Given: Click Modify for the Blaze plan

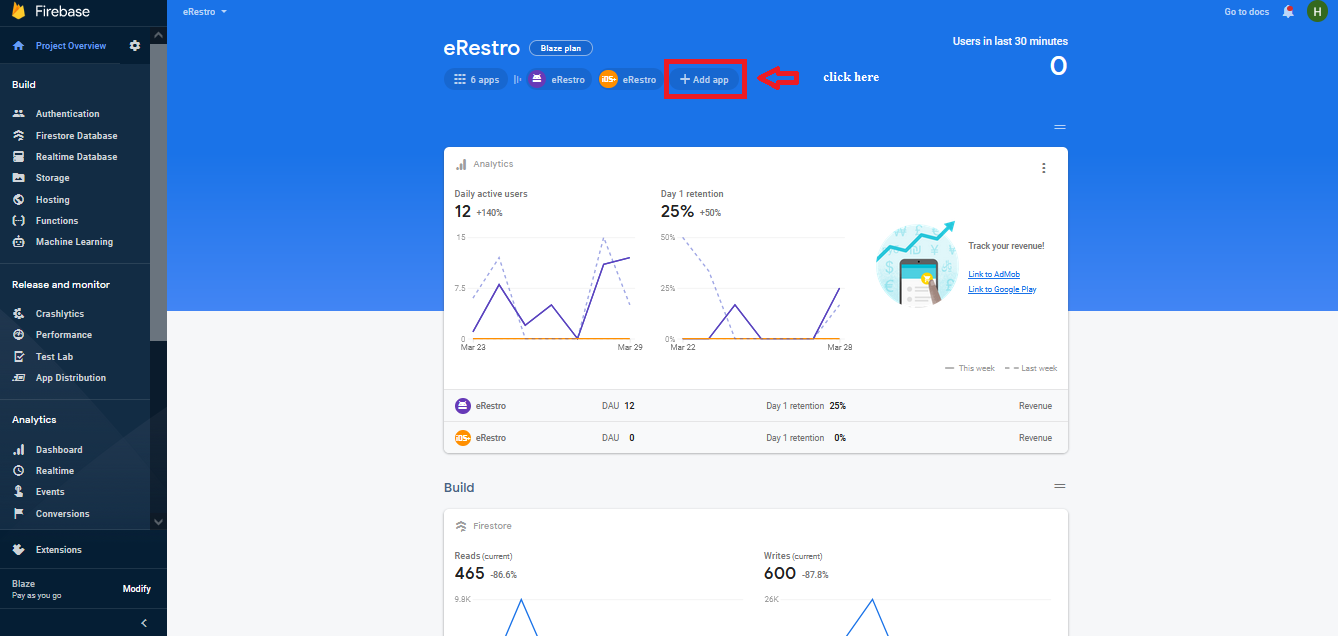Looking at the screenshot, I should point(136,589).
